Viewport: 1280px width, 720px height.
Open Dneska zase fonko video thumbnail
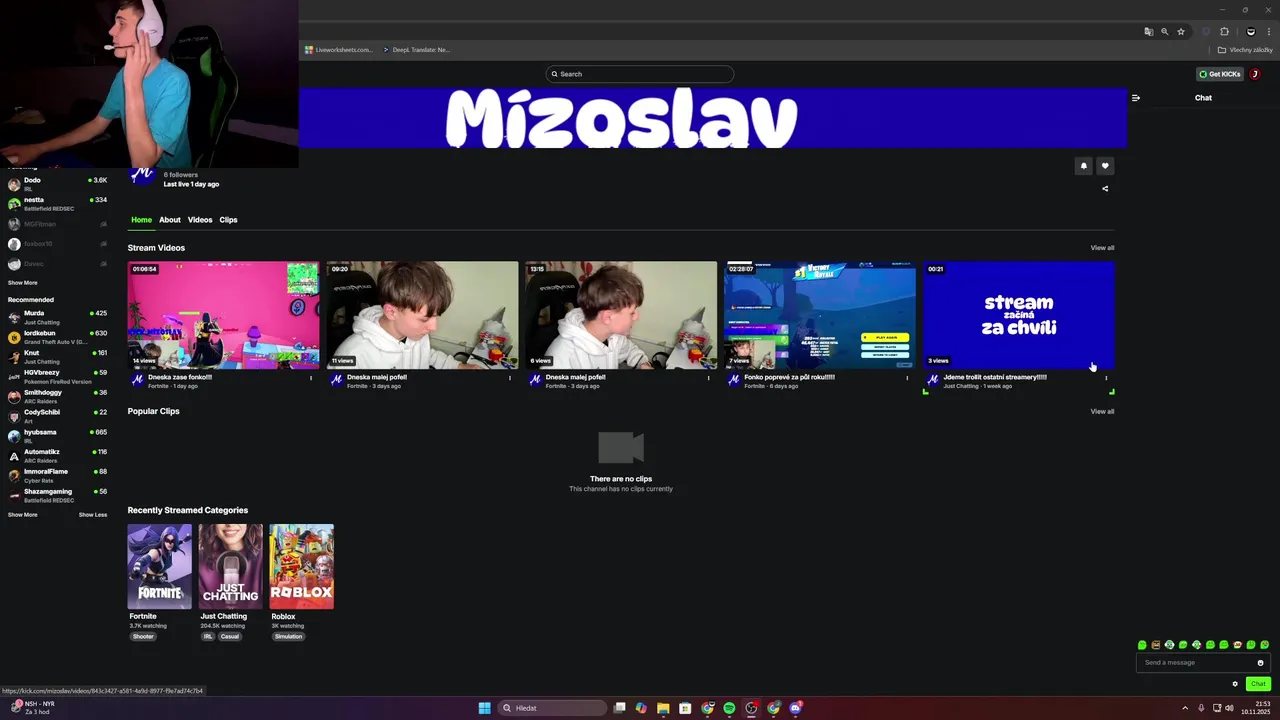coord(223,315)
